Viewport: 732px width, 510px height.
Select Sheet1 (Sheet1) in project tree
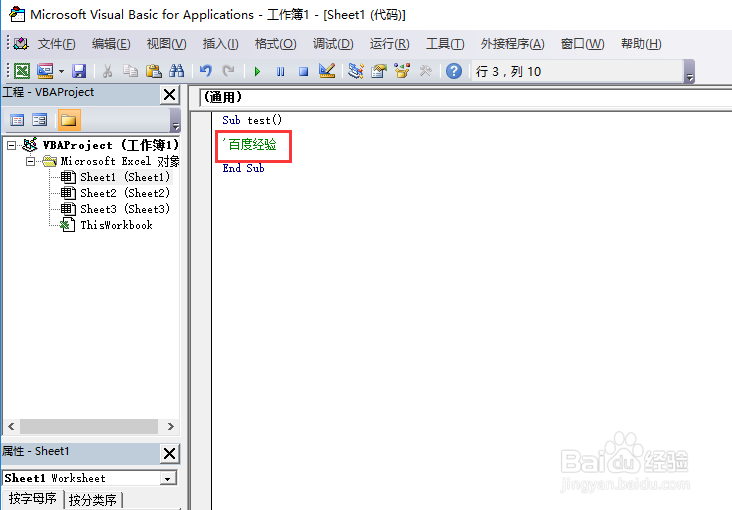[125, 177]
